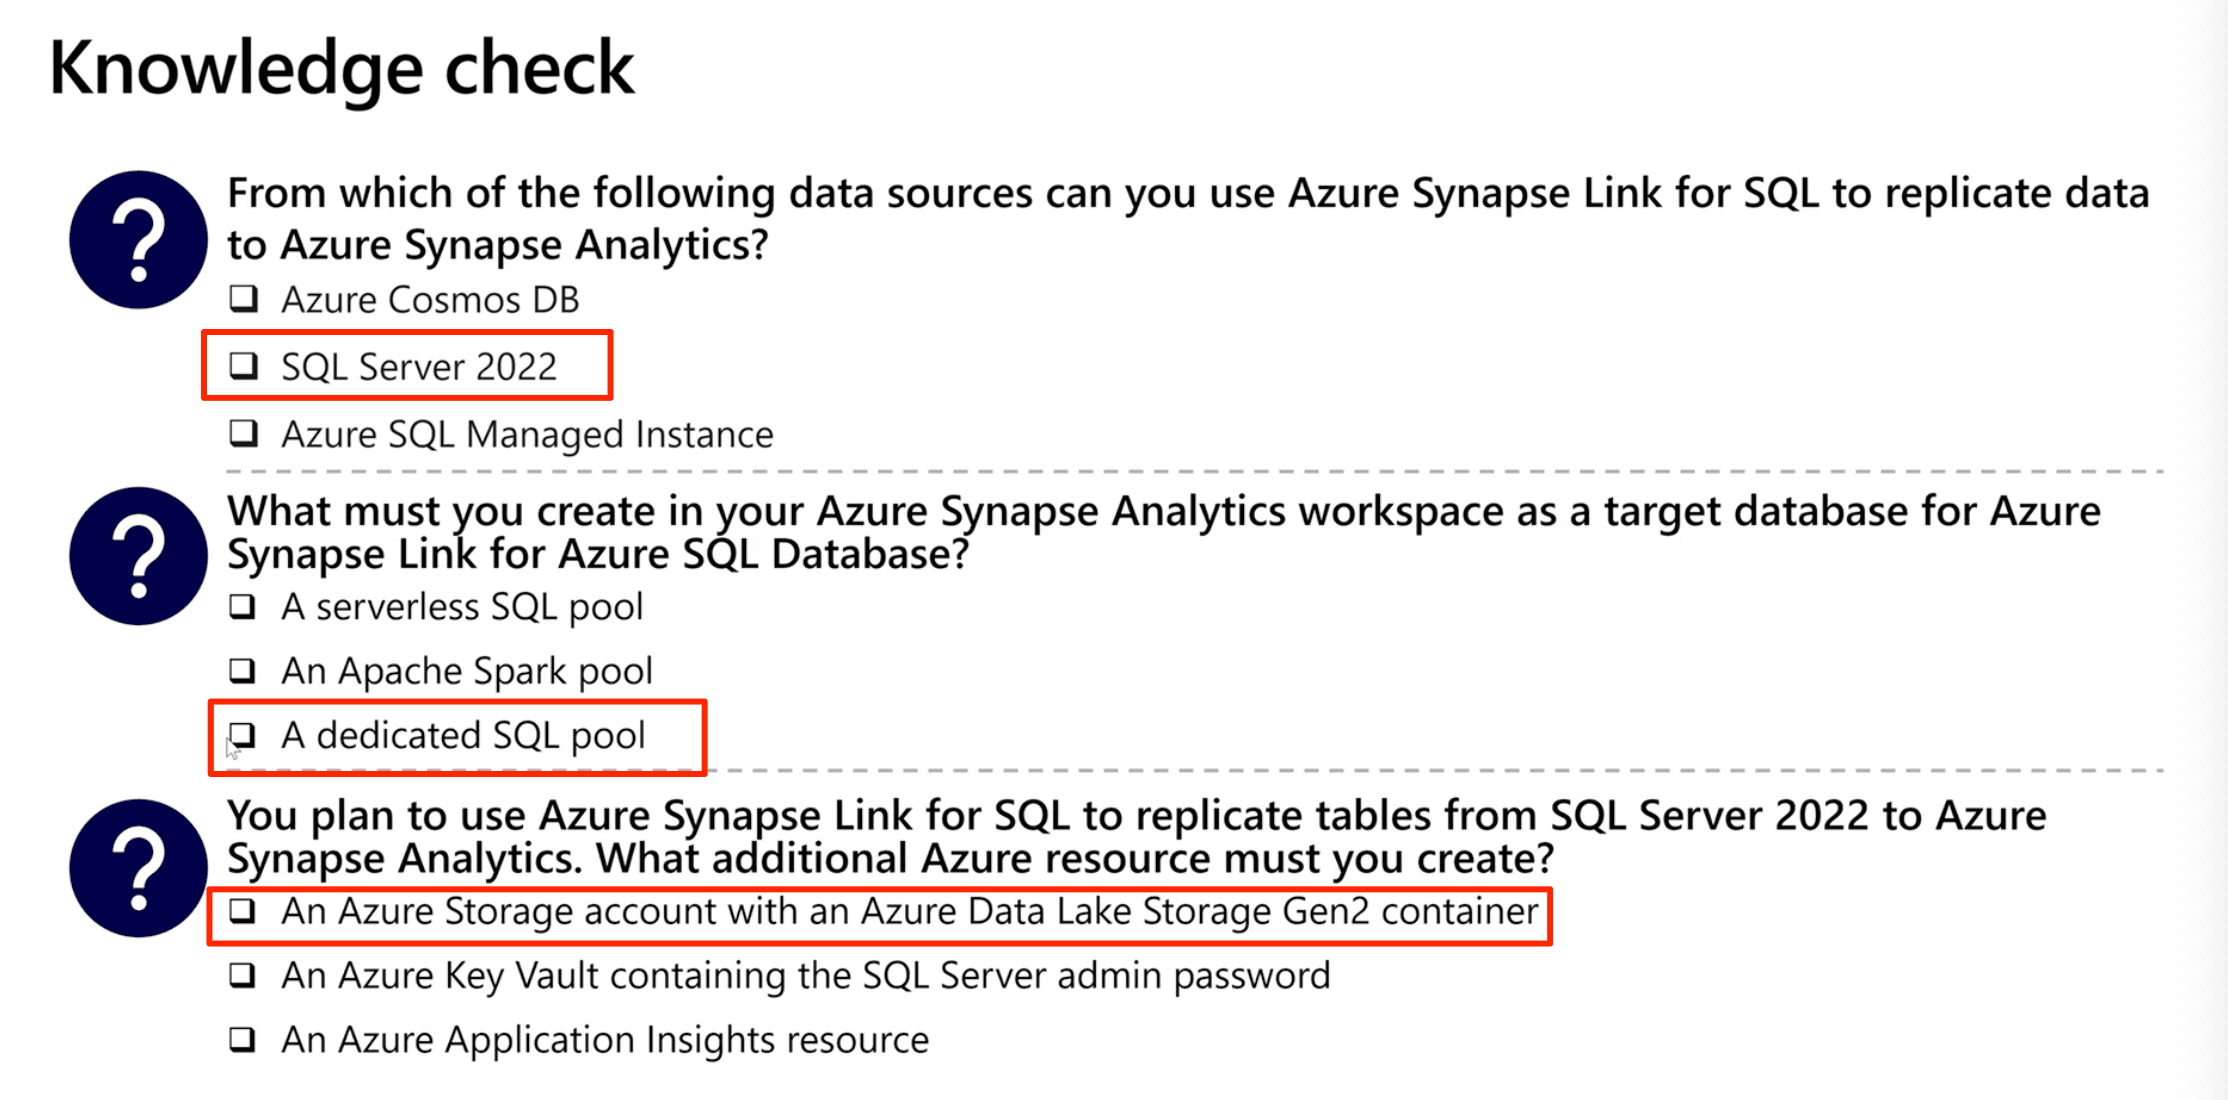Select the Azure Application Insights resource checkbox

coord(243,1040)
